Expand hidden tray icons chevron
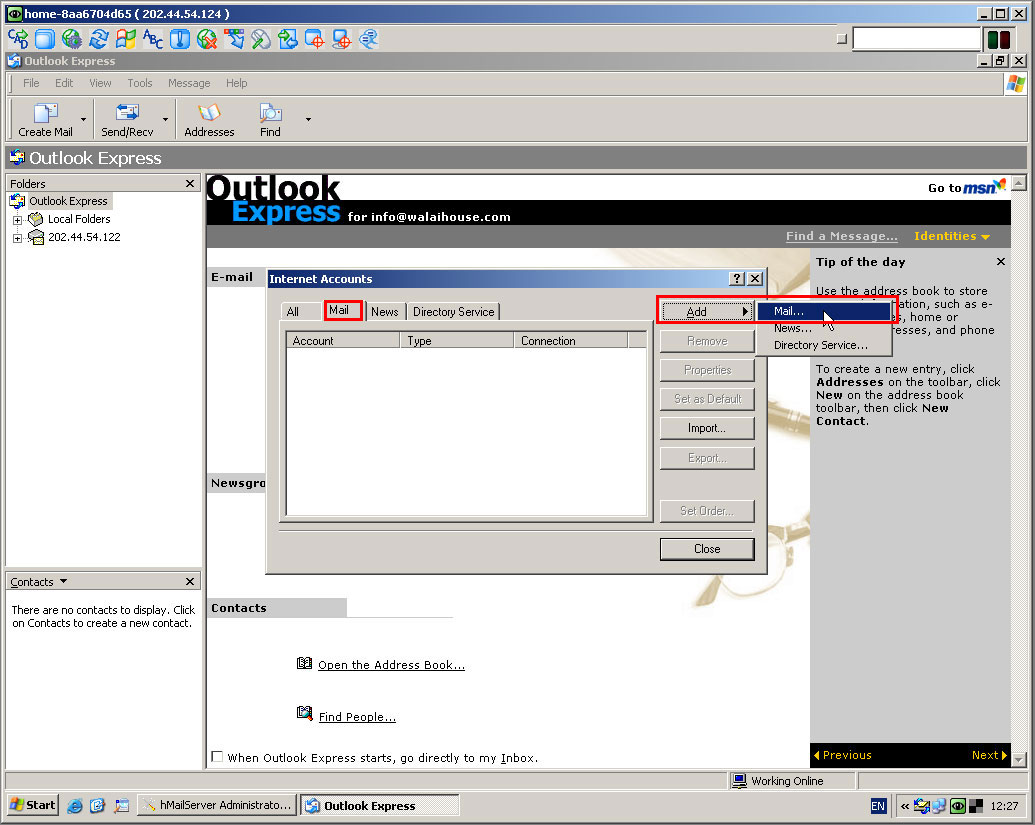The height and width of the screenshot is (825, 1035). (x=905, y=806)
